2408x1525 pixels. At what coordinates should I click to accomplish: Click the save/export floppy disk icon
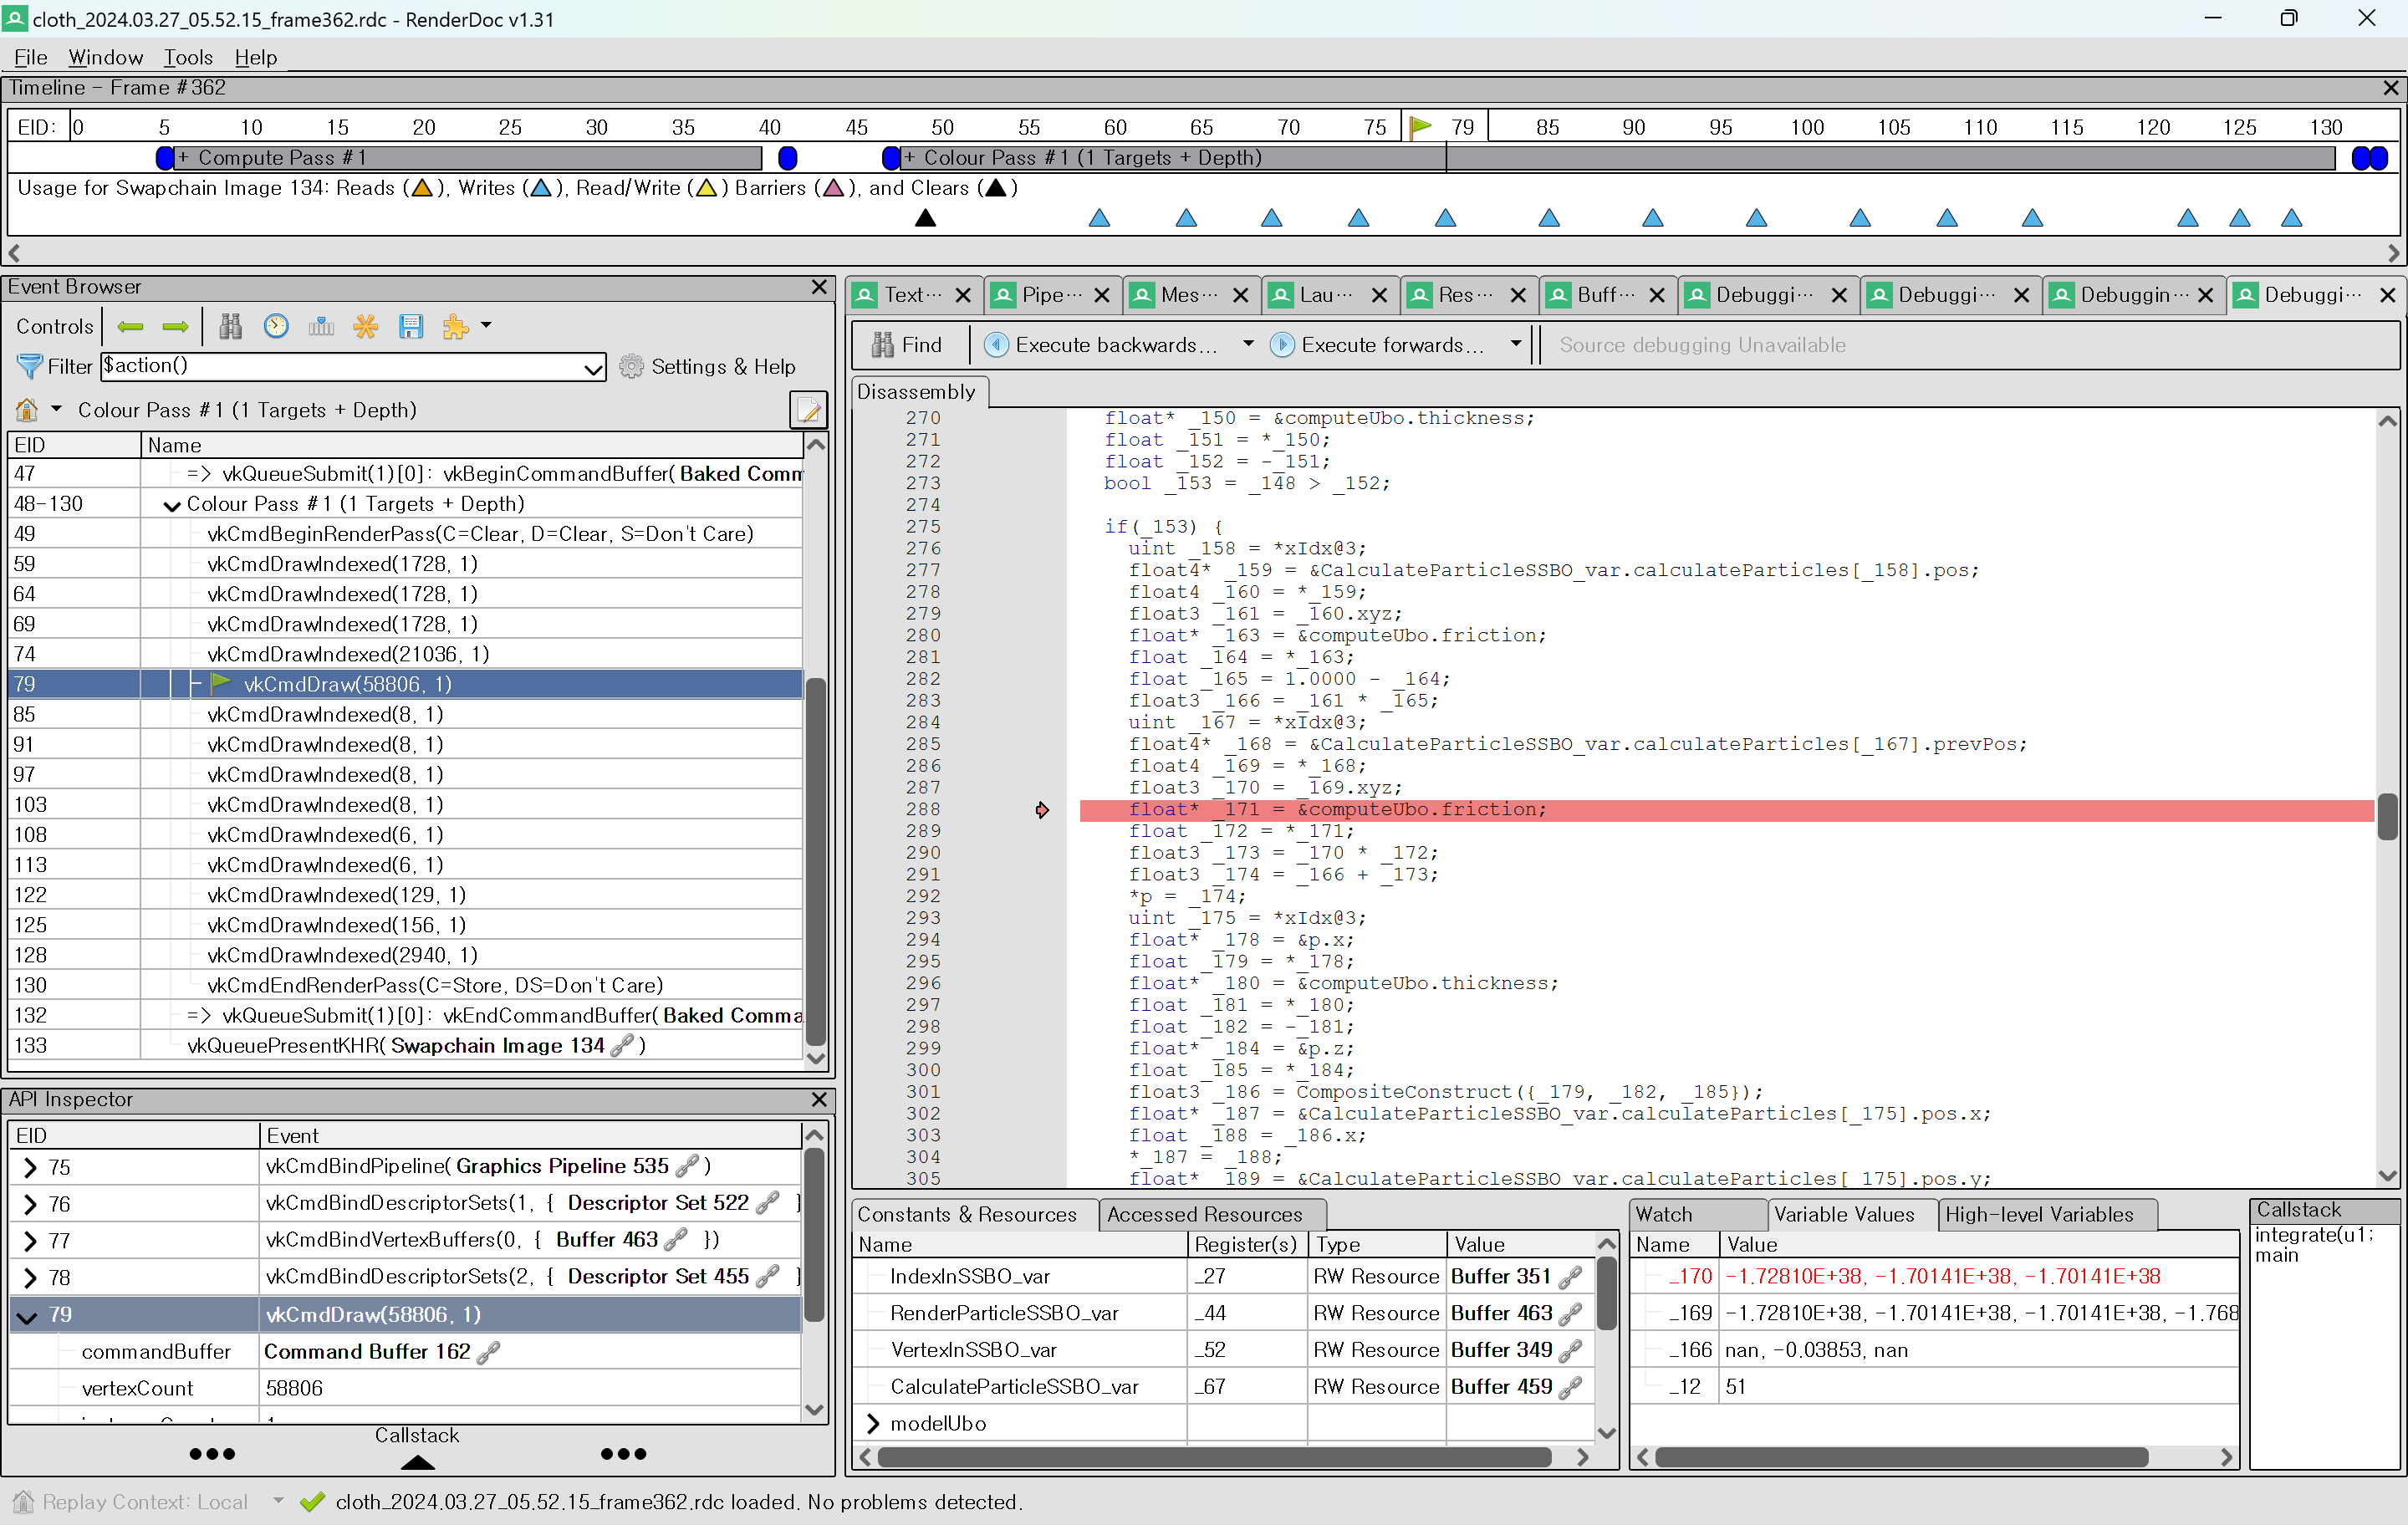(411, 326)
